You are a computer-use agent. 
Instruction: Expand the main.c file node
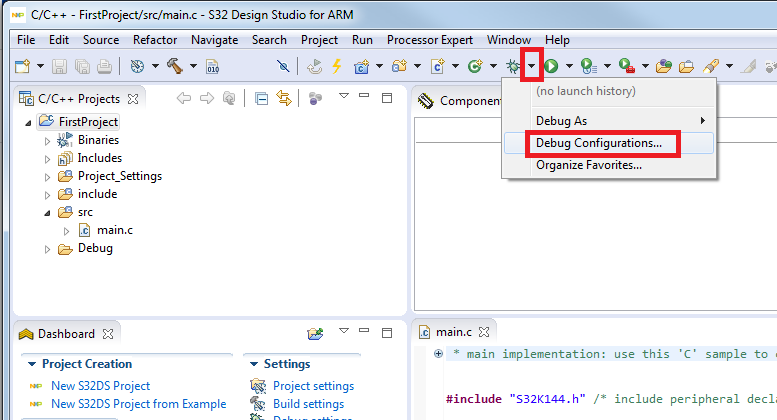tap(66, 231)
